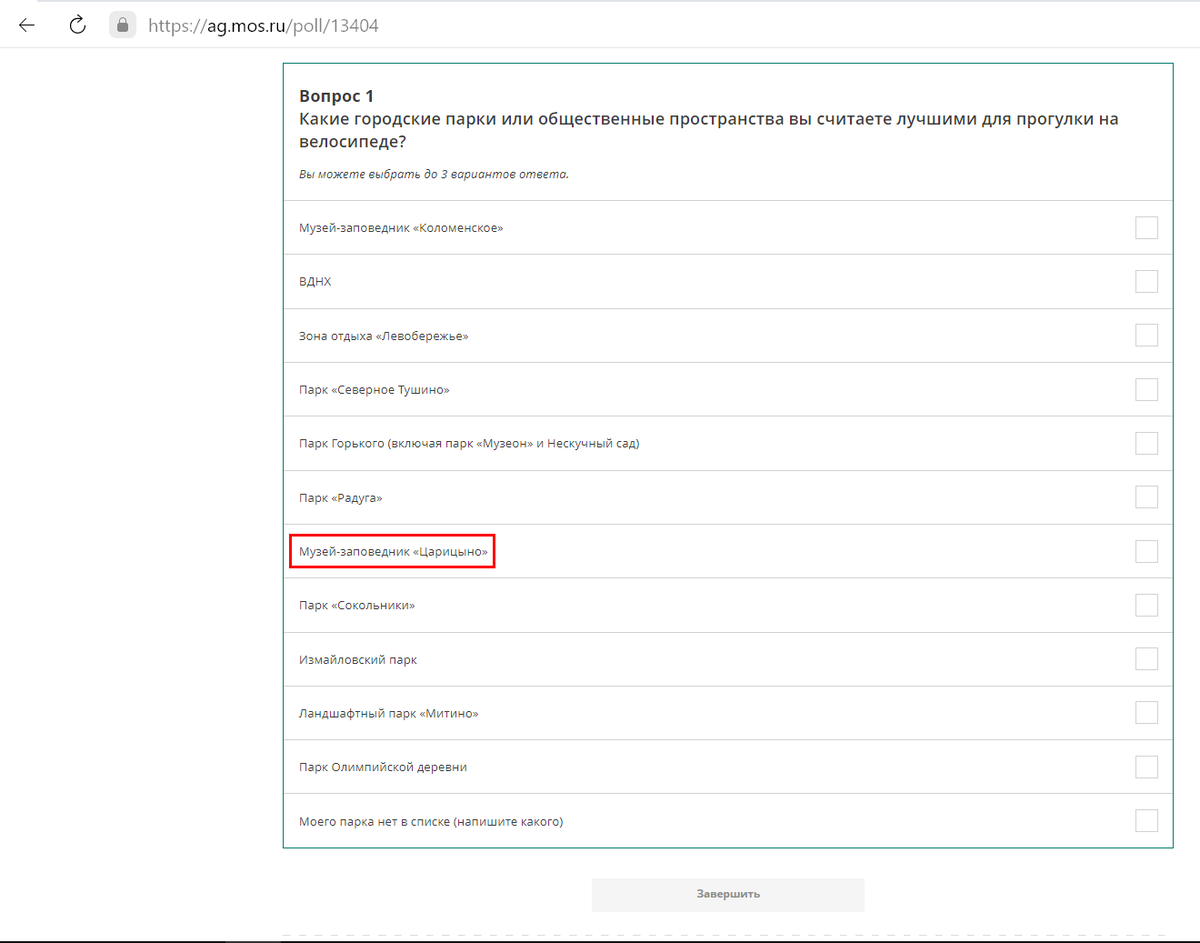Check Ландшафтный парк «Митино» box
The width and height of the screenshot is (1200, 943).
pos(1146,714)
